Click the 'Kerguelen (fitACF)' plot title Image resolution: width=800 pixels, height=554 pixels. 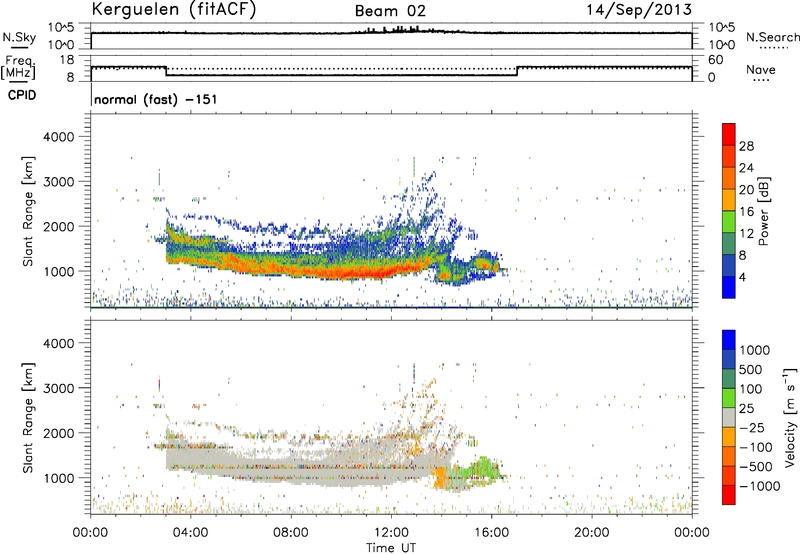click(x=173, y=9)
